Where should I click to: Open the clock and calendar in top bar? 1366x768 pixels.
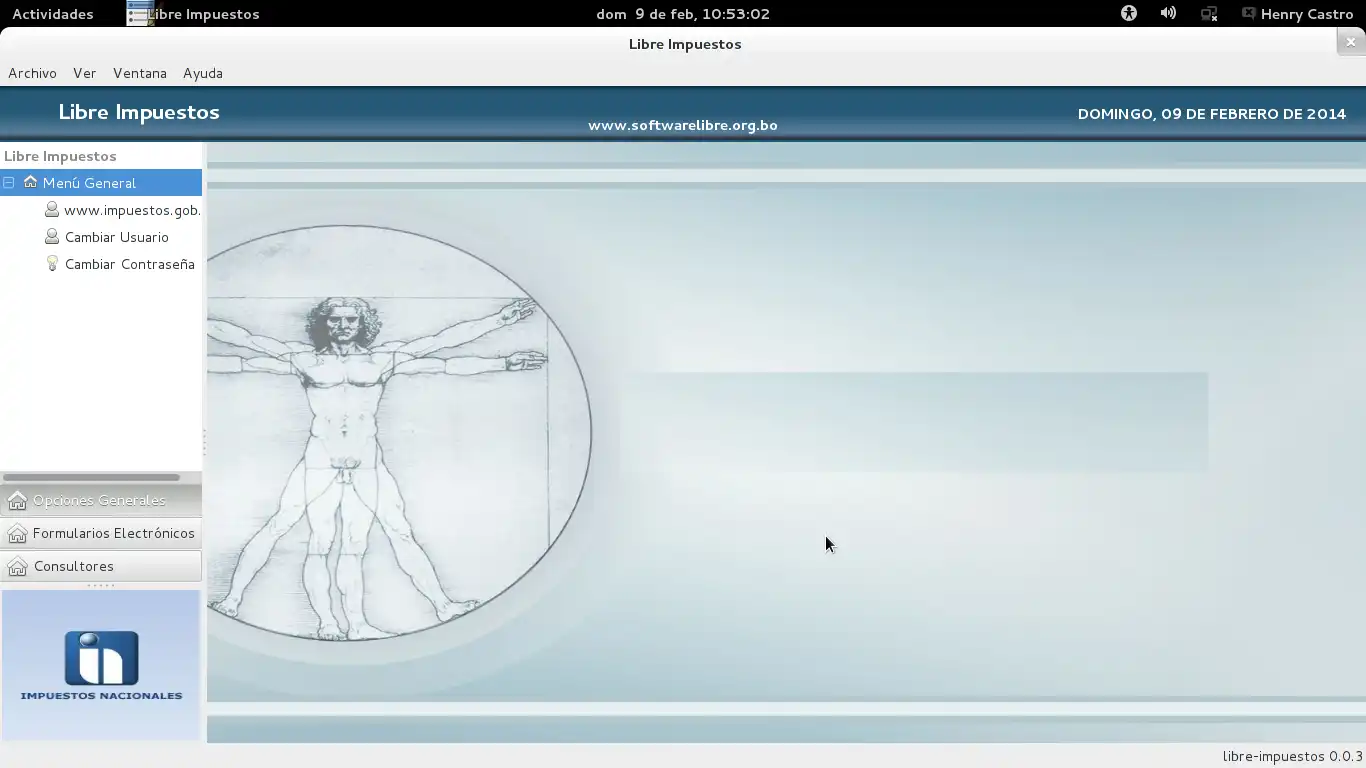683,14
